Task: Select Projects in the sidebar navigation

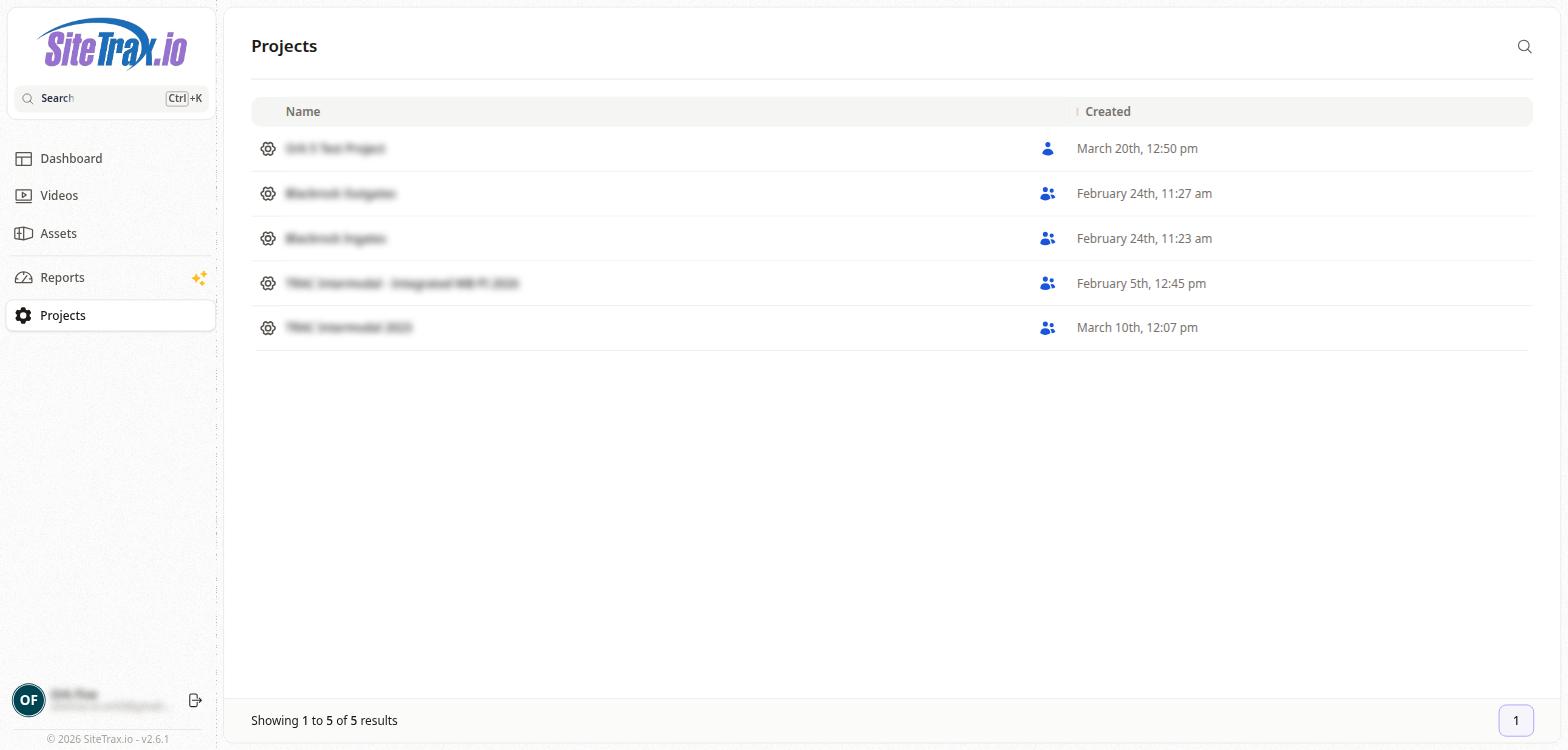Action: coord(63,316)
